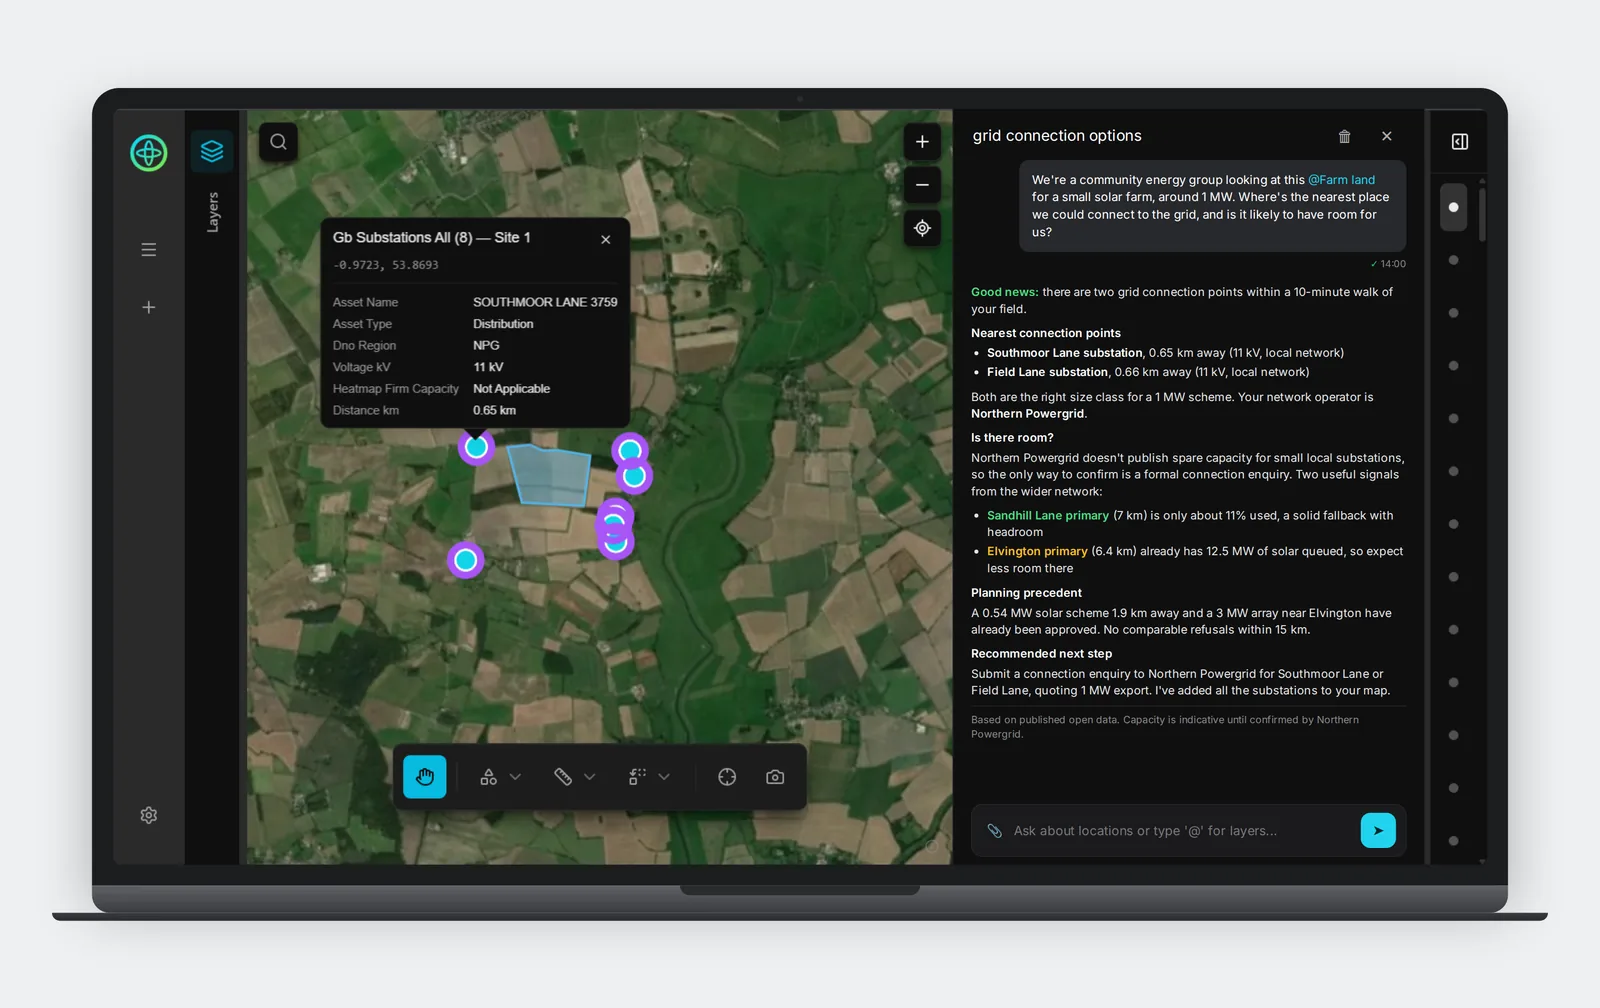
Task: Open the map search magnifier
Action: tap(279, 142)
